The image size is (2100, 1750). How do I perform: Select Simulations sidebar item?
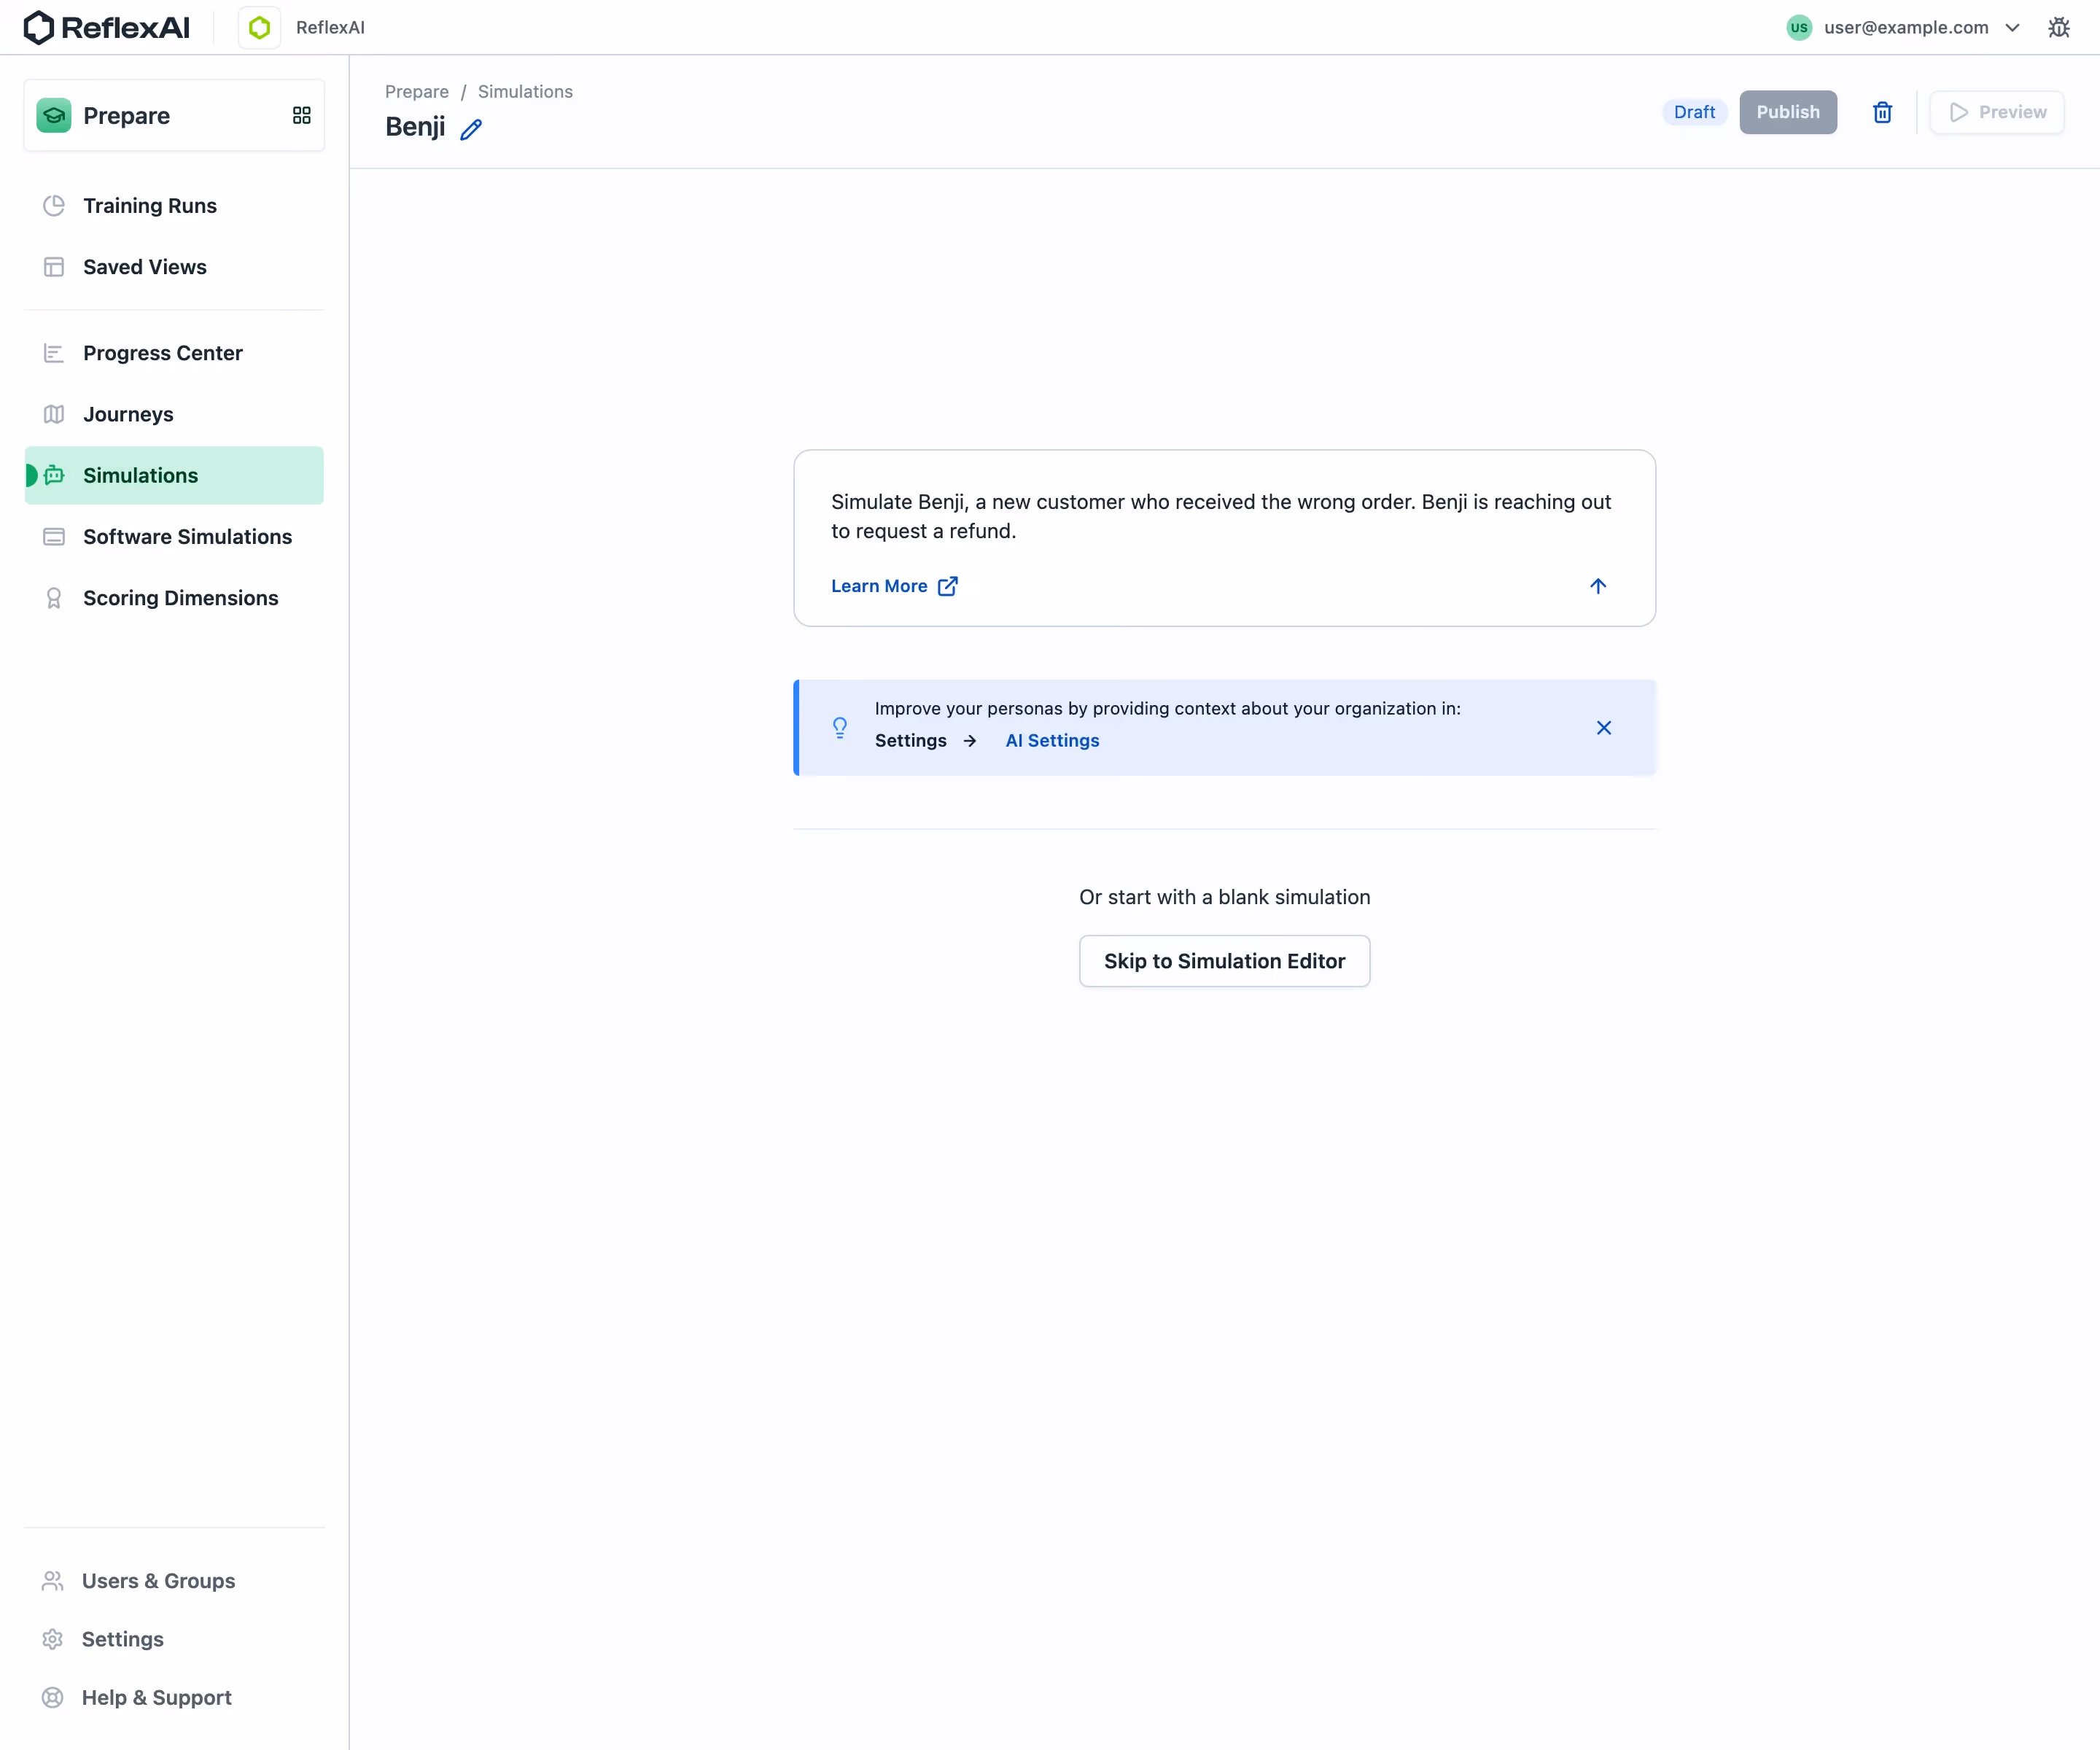(174, 475)
